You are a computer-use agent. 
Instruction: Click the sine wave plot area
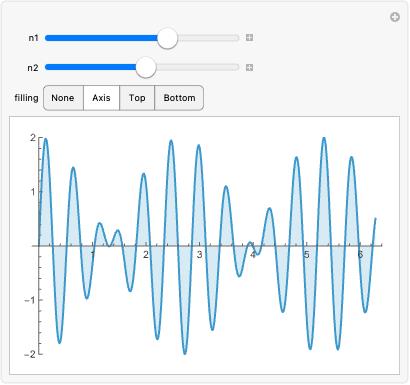click(x=204, y=246)
